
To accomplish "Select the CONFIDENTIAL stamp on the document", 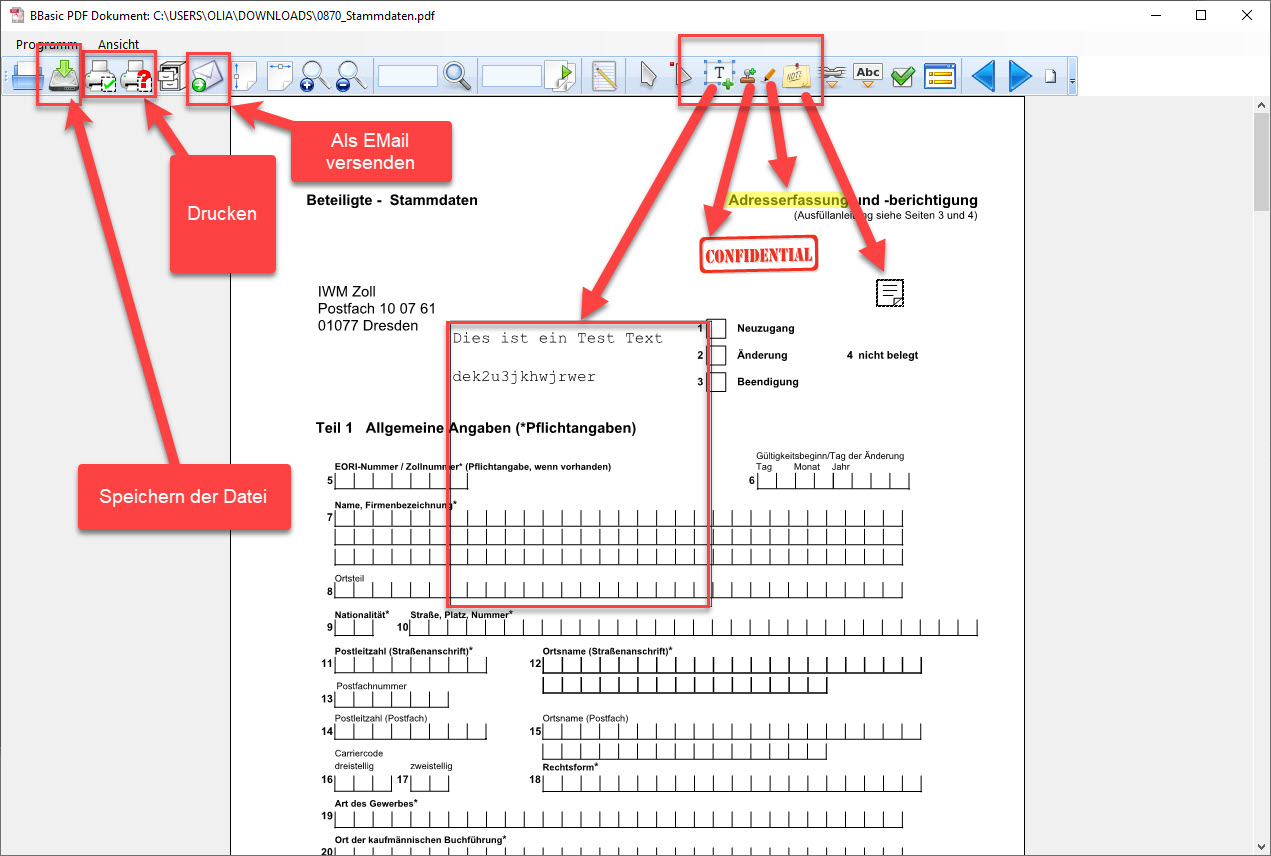I will coord(759,255).
